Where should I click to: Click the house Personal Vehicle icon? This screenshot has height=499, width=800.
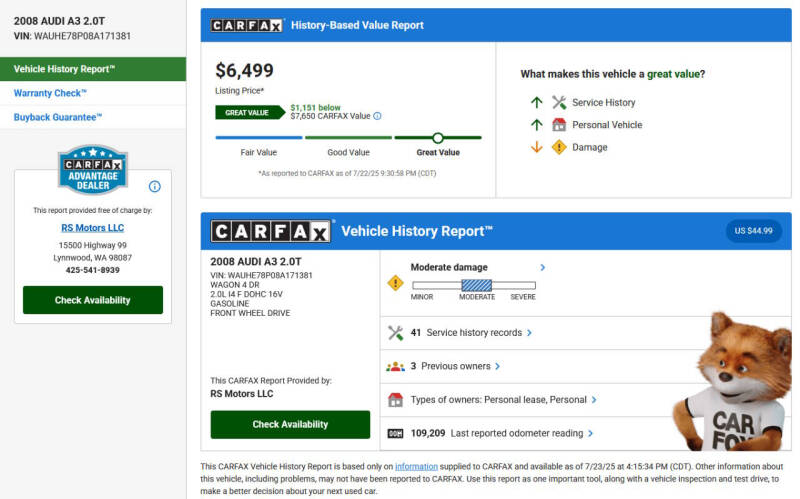[559, 125]
